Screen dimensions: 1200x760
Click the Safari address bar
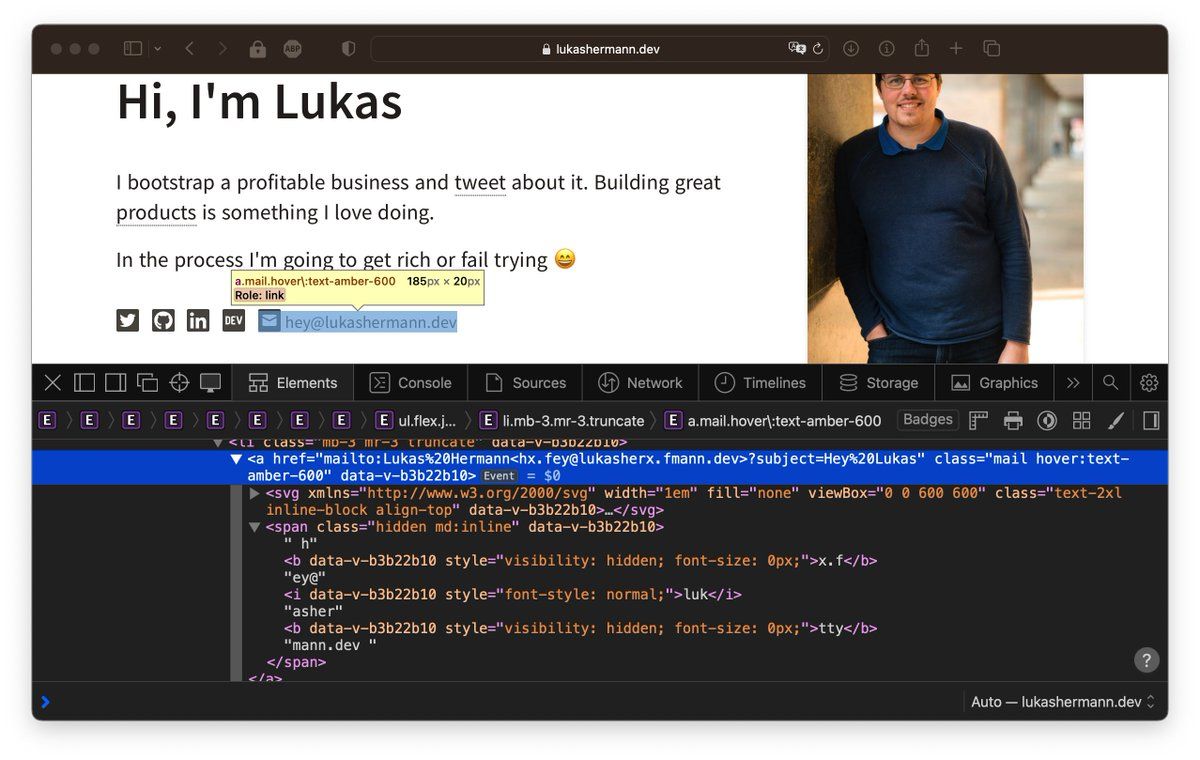[x=600, y=49]
